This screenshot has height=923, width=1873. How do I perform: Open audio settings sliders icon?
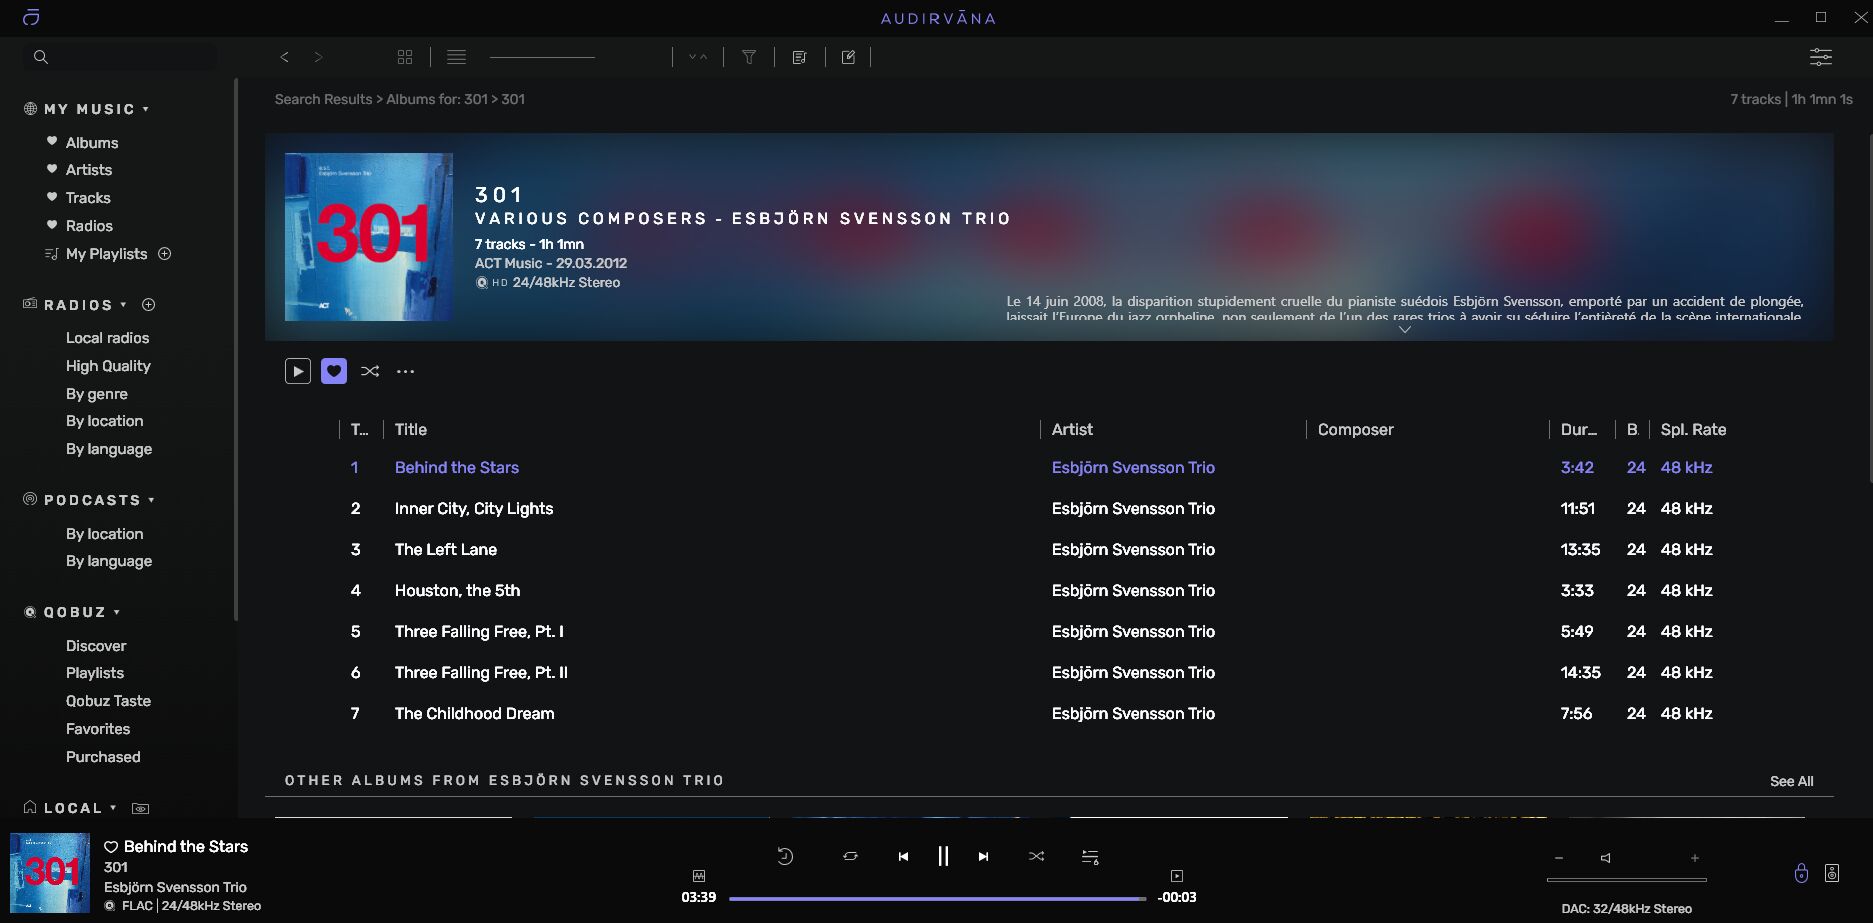click(1821, 57)
